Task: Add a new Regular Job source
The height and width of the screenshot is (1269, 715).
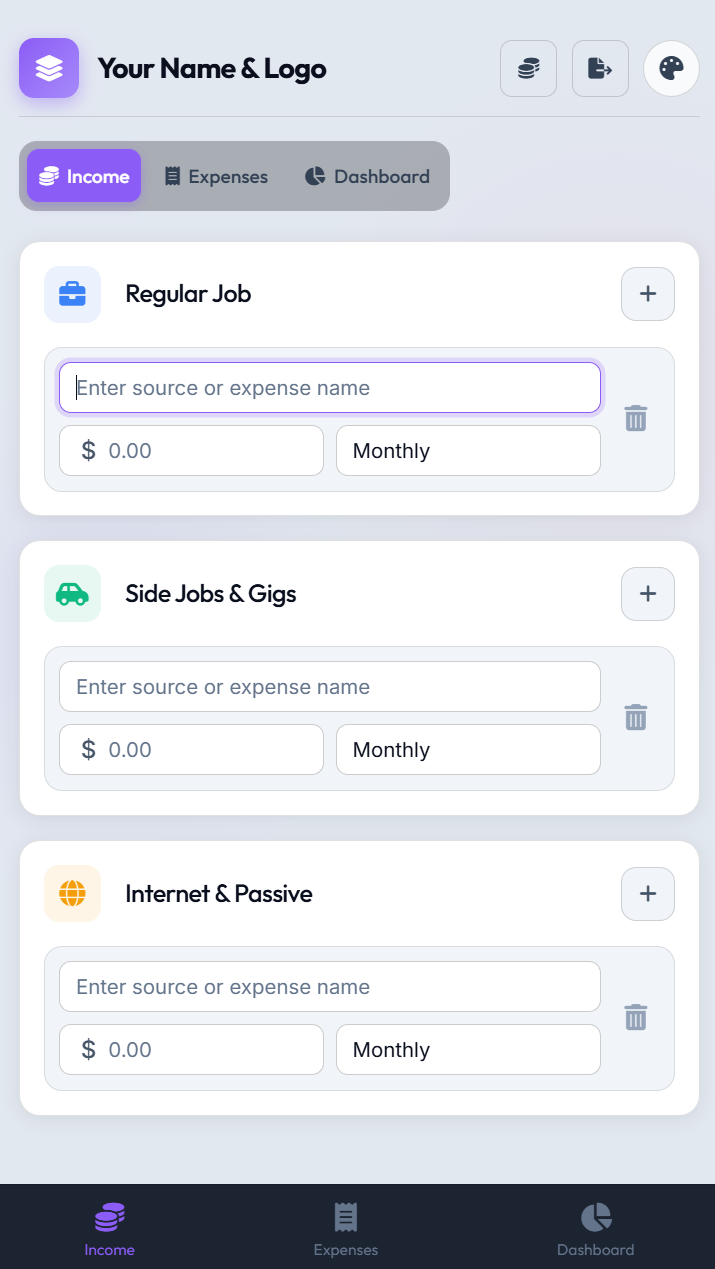Action: pos(648,294)
